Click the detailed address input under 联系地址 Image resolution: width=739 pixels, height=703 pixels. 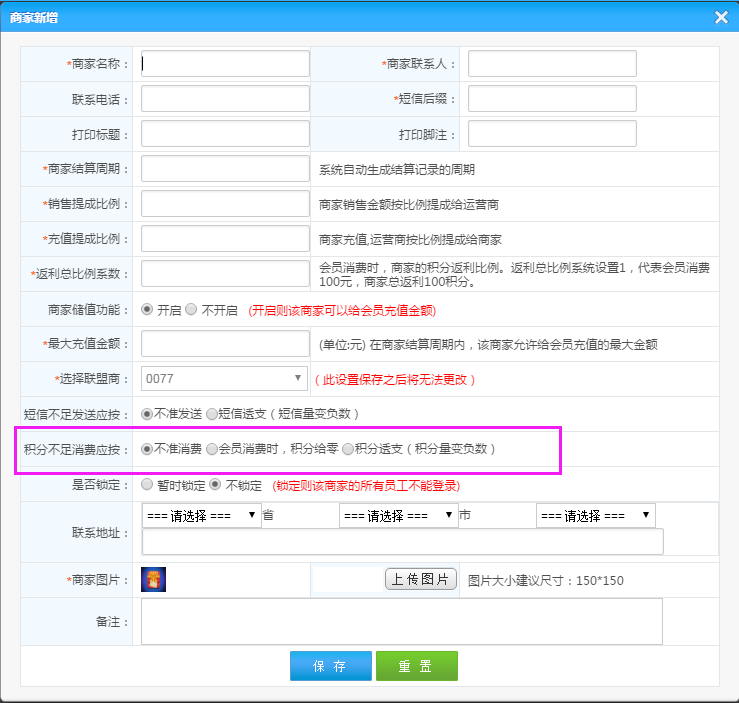402,541
